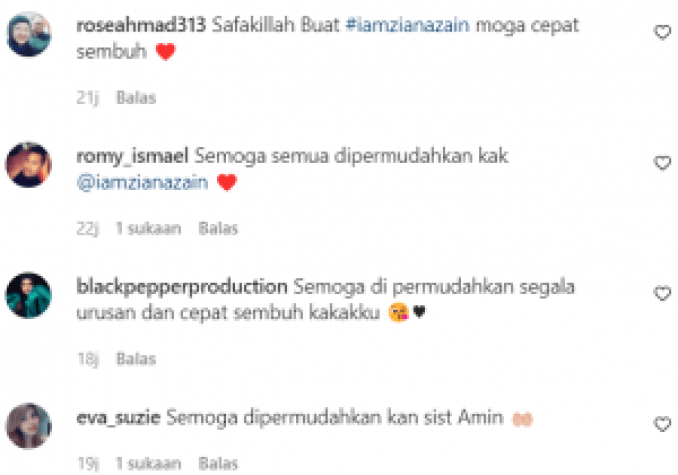Like roseahmad313's comment with heart icon
The width and height of the screenshot is (678, 475).
point(662,32)
